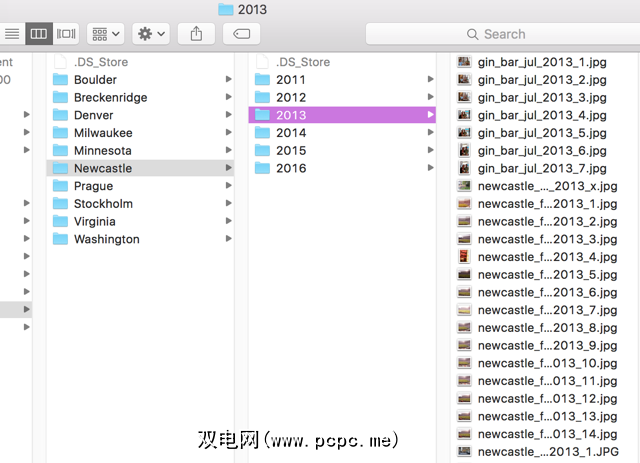Click thumbnail of newcastle_f...2013_4.jpg
640x463 pixels.
[464, 256]
